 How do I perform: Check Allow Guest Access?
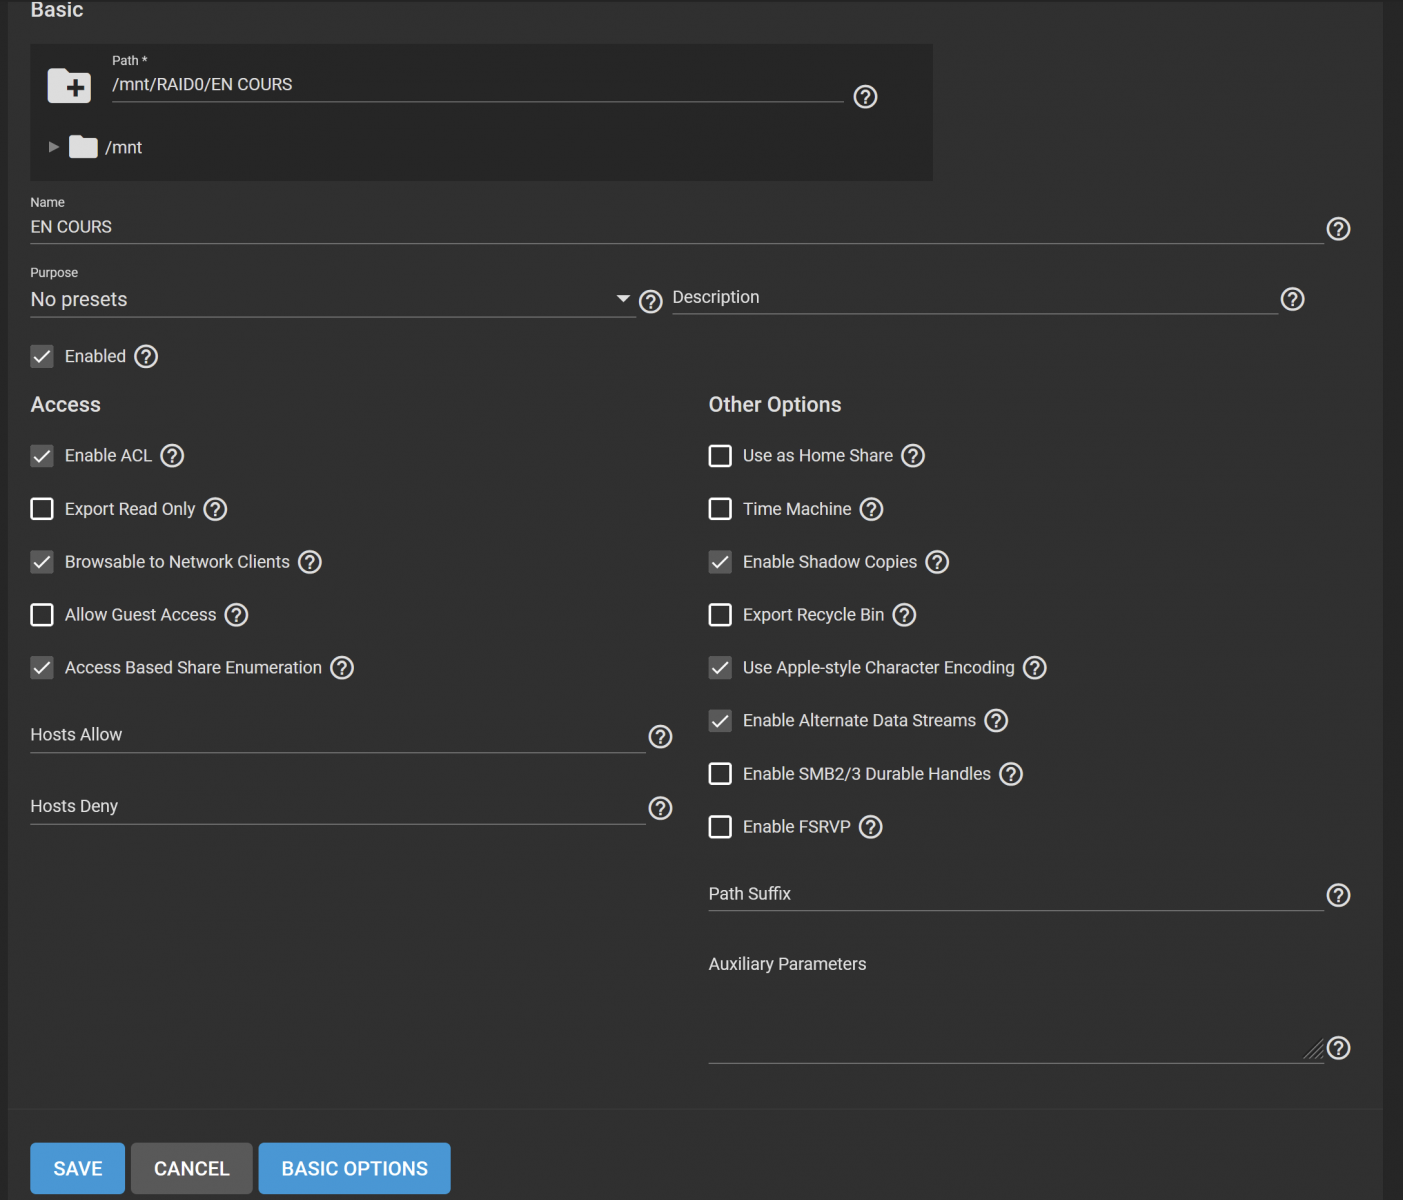pos(42,615)
